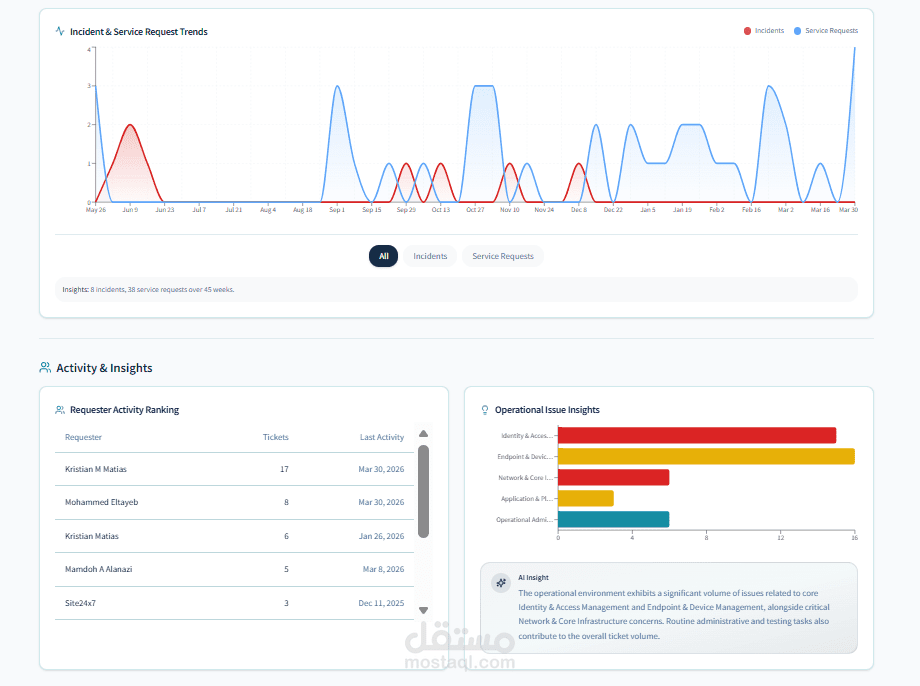Click the teal Operational Admin bar

point(614,519)
